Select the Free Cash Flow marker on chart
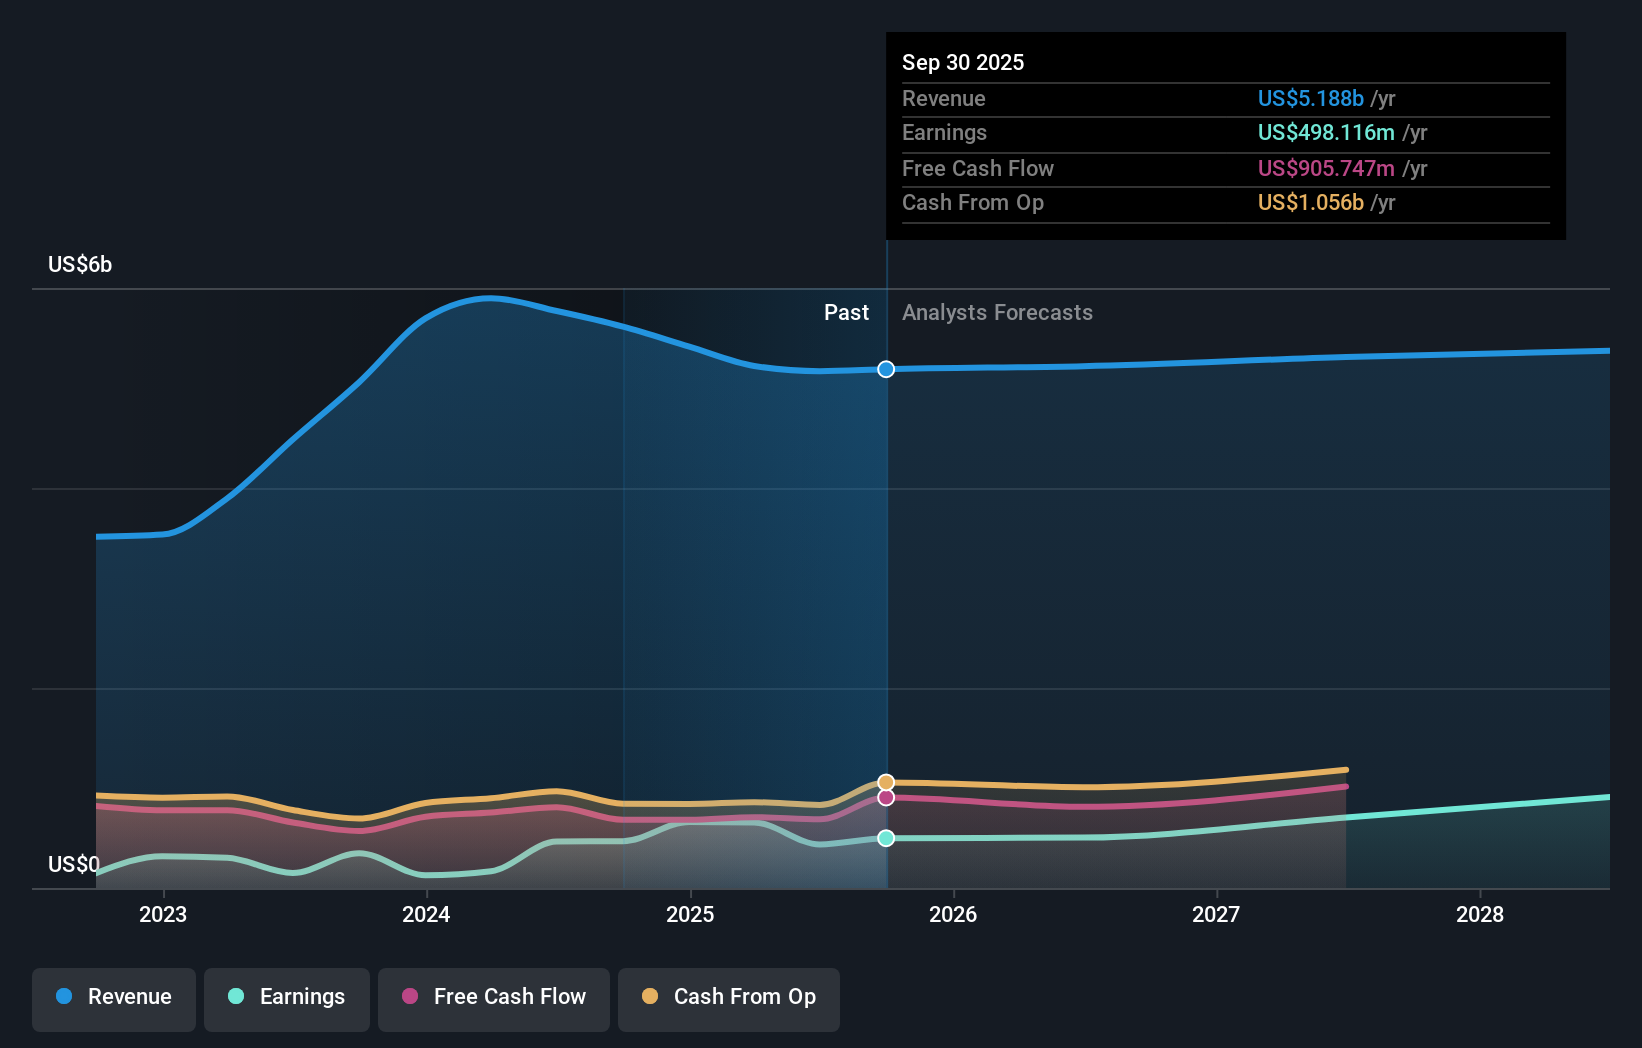The image size is (1642, 1048). click(885, 797)
